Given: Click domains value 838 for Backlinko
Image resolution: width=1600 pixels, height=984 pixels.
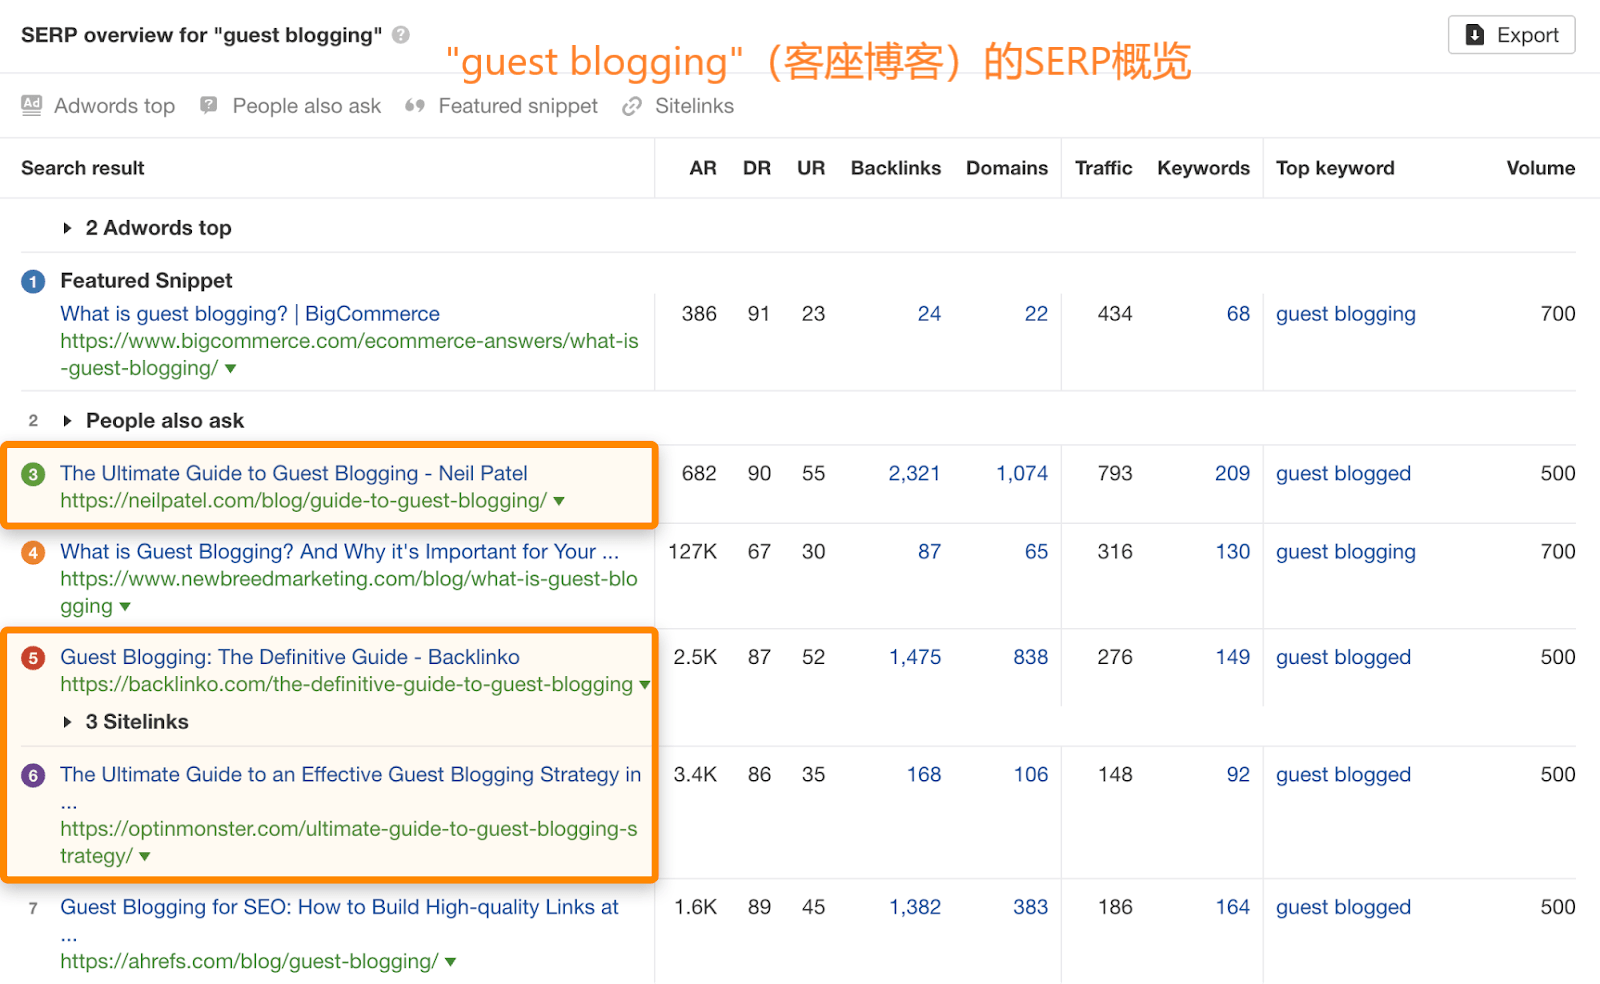Looking at the screenshot, I should pos(1031,657).
